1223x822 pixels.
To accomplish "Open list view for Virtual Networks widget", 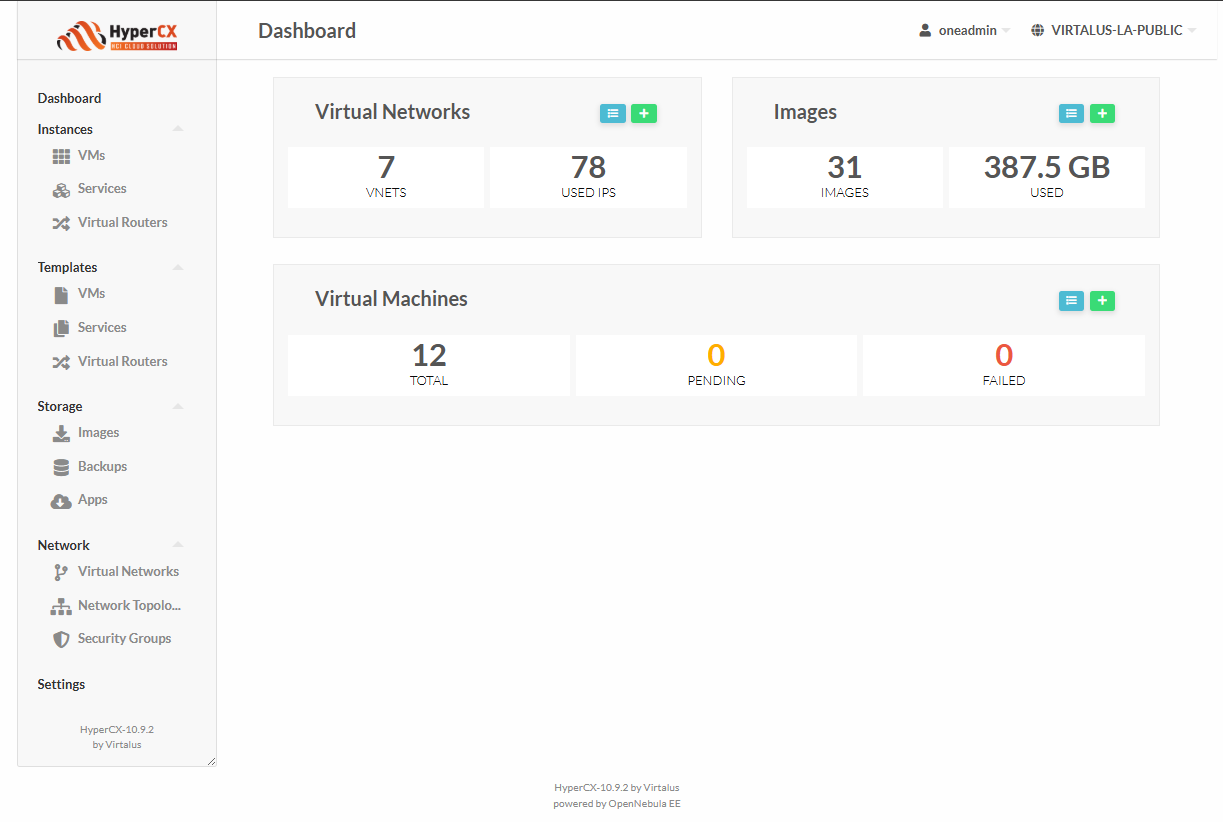I will click(x=613, y=114).
